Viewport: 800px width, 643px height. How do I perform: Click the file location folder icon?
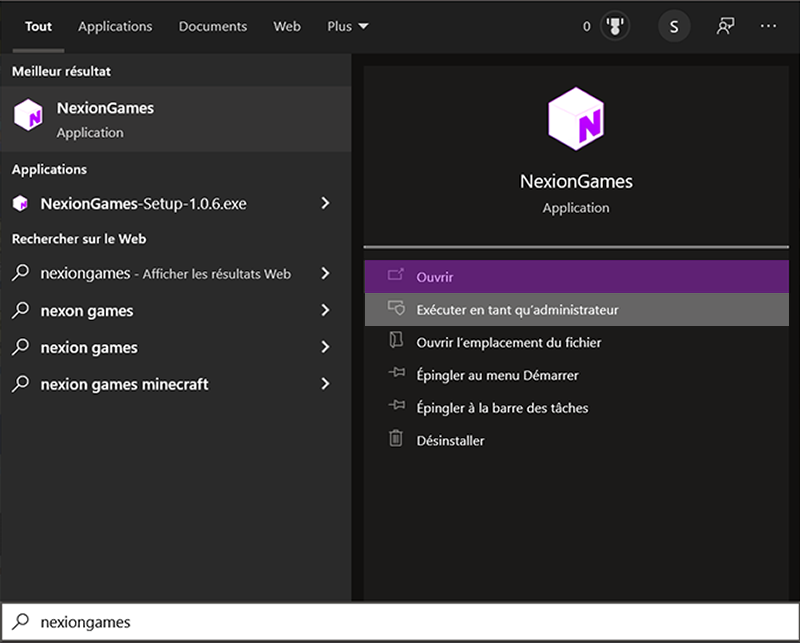(396, 340)
